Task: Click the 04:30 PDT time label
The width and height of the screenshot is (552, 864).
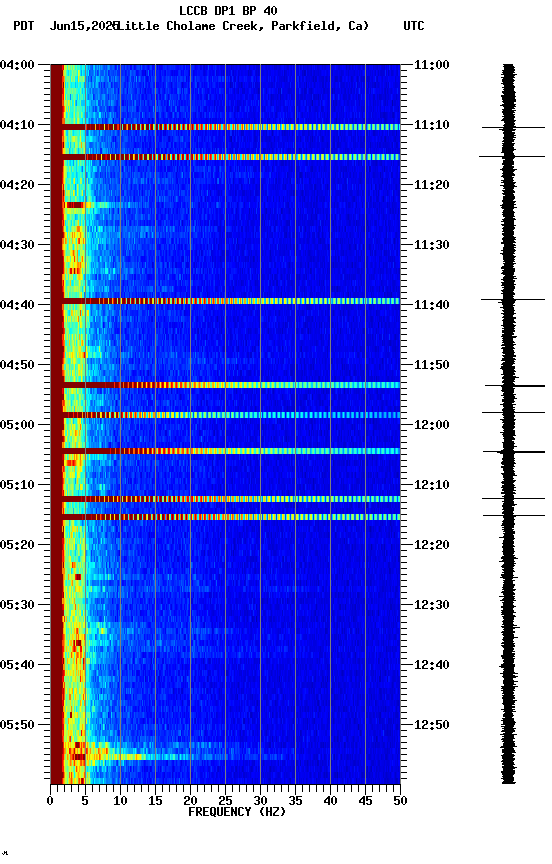Action: click(x=17, y=245)
